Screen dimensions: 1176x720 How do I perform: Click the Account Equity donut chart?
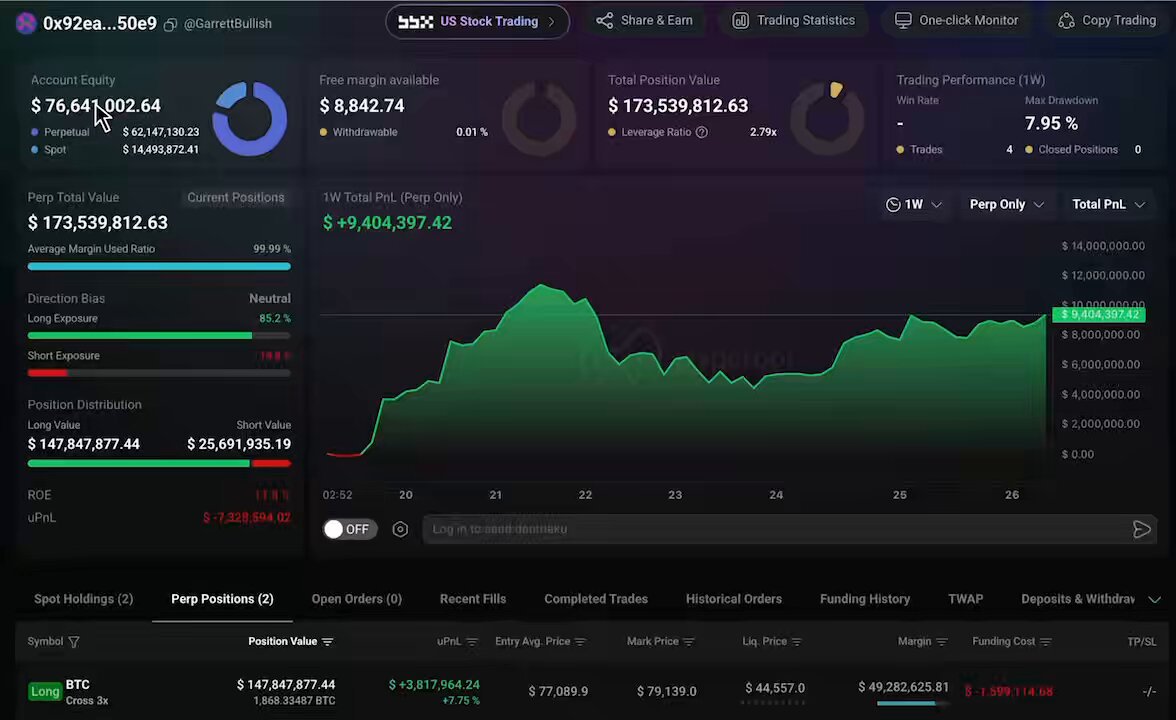[x=250, y=118]
